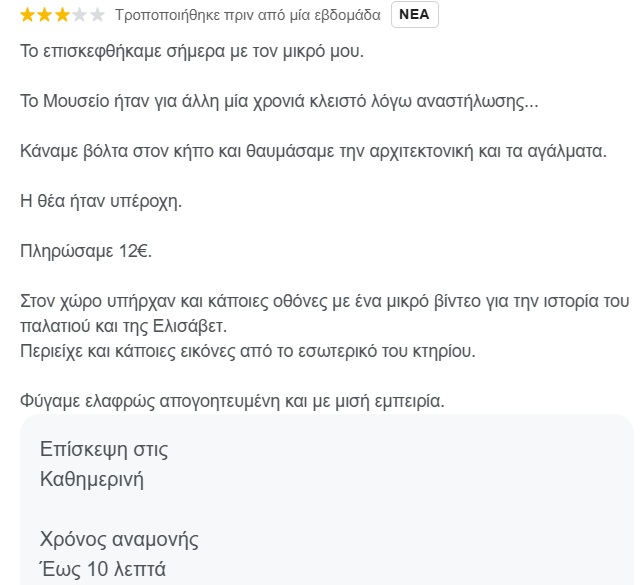Click the fourth gray rating star
This screenshot has width=644, height=585.
(x=79, y=15)
